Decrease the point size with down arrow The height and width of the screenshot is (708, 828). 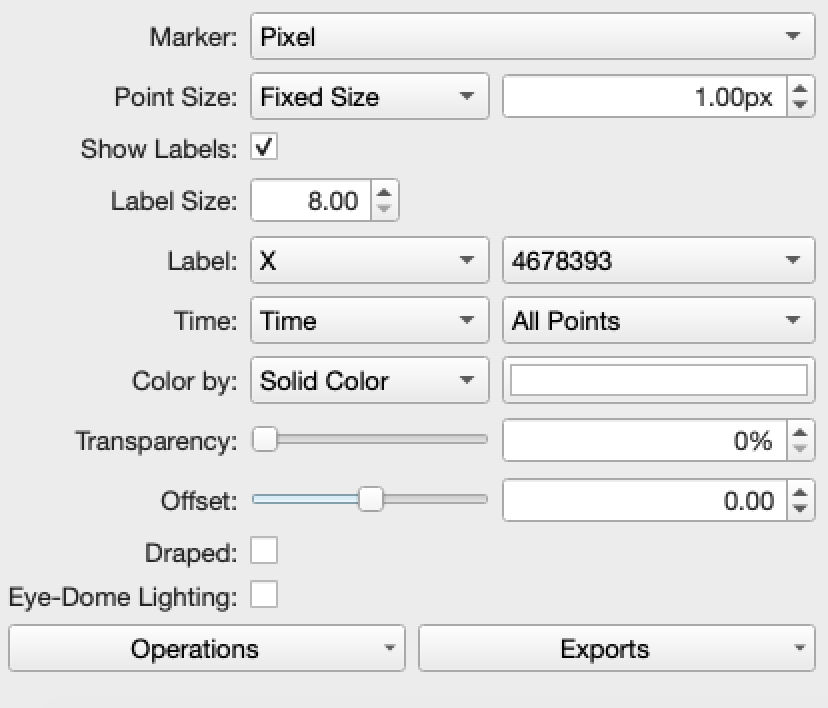[800, 105]
